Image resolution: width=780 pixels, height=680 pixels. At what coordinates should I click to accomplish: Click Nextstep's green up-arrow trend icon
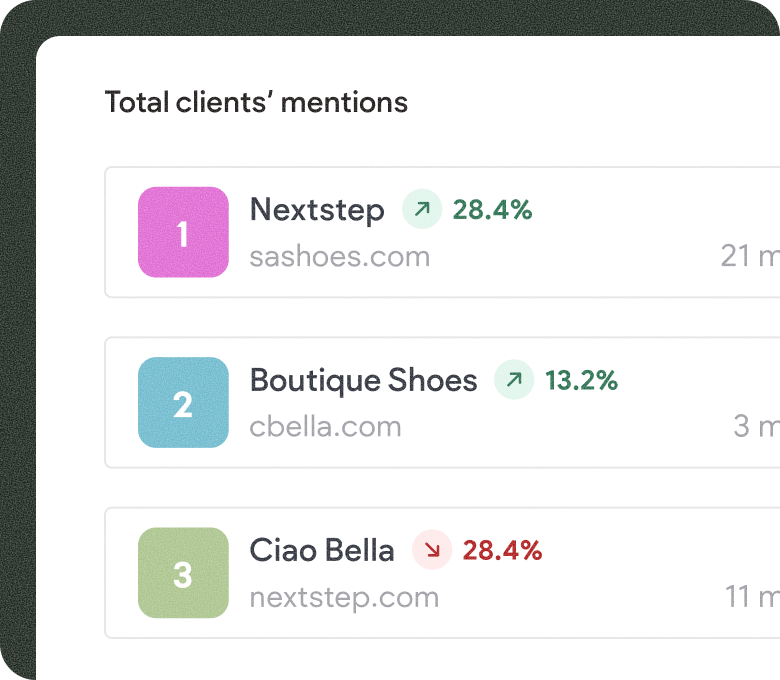tap(422, 209)
